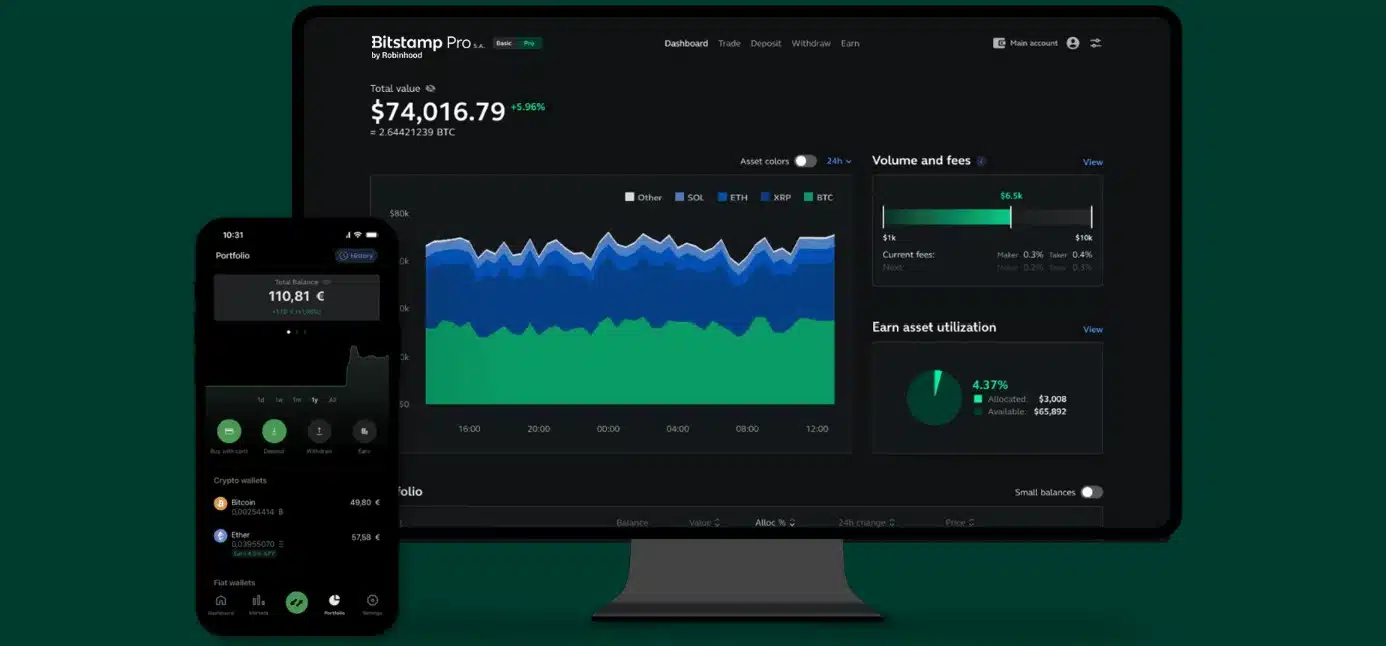The height and width of the screenshot is (646, 1386).
Task: Hide the Total value using the eye icon
Action: click(x=430, y=88)
